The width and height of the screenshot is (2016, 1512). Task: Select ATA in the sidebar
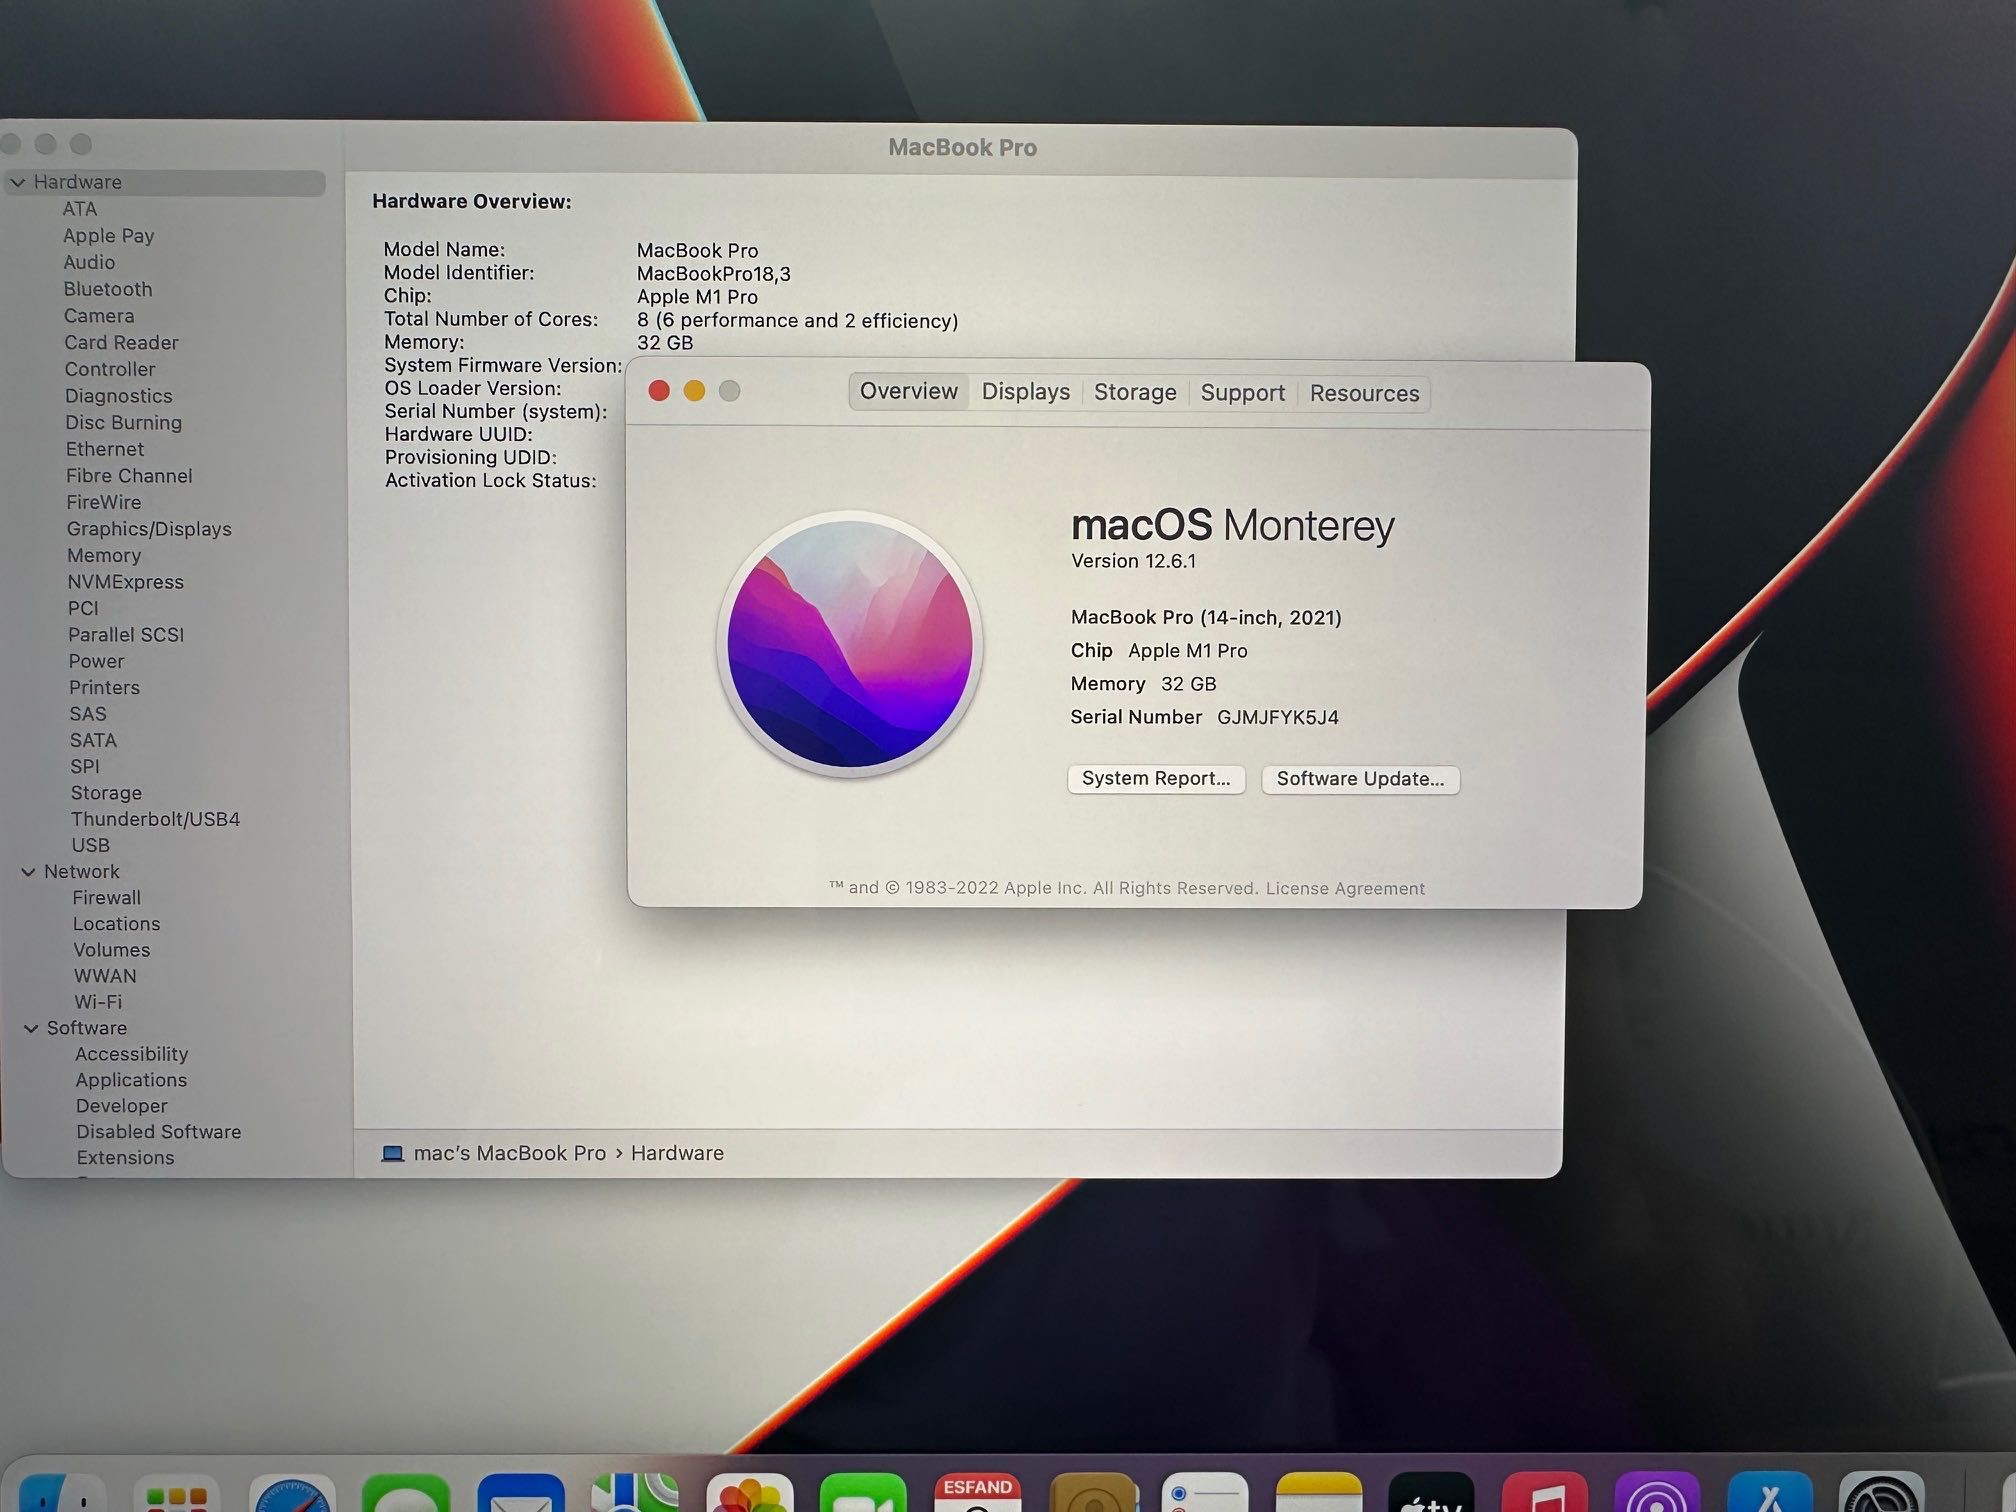(80, 209)
